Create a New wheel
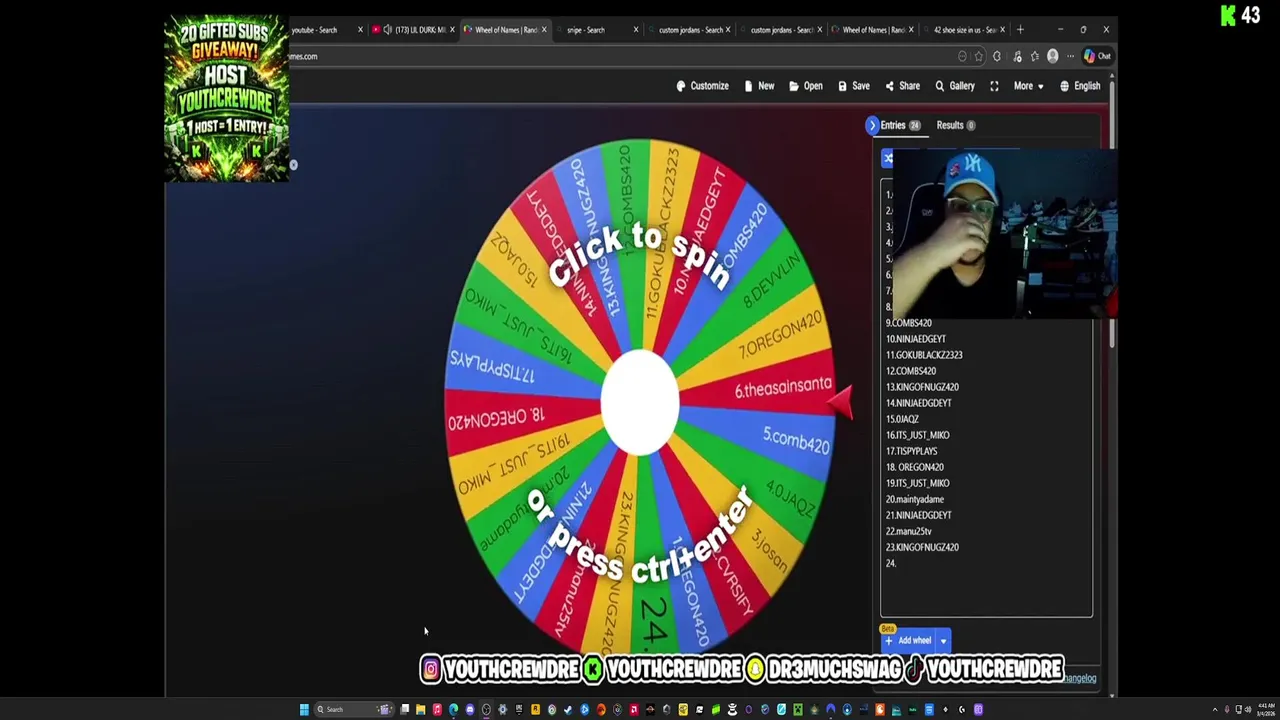Image resolution: width=1280 pixels, height=720 pixels. click(x=759, y=86)
